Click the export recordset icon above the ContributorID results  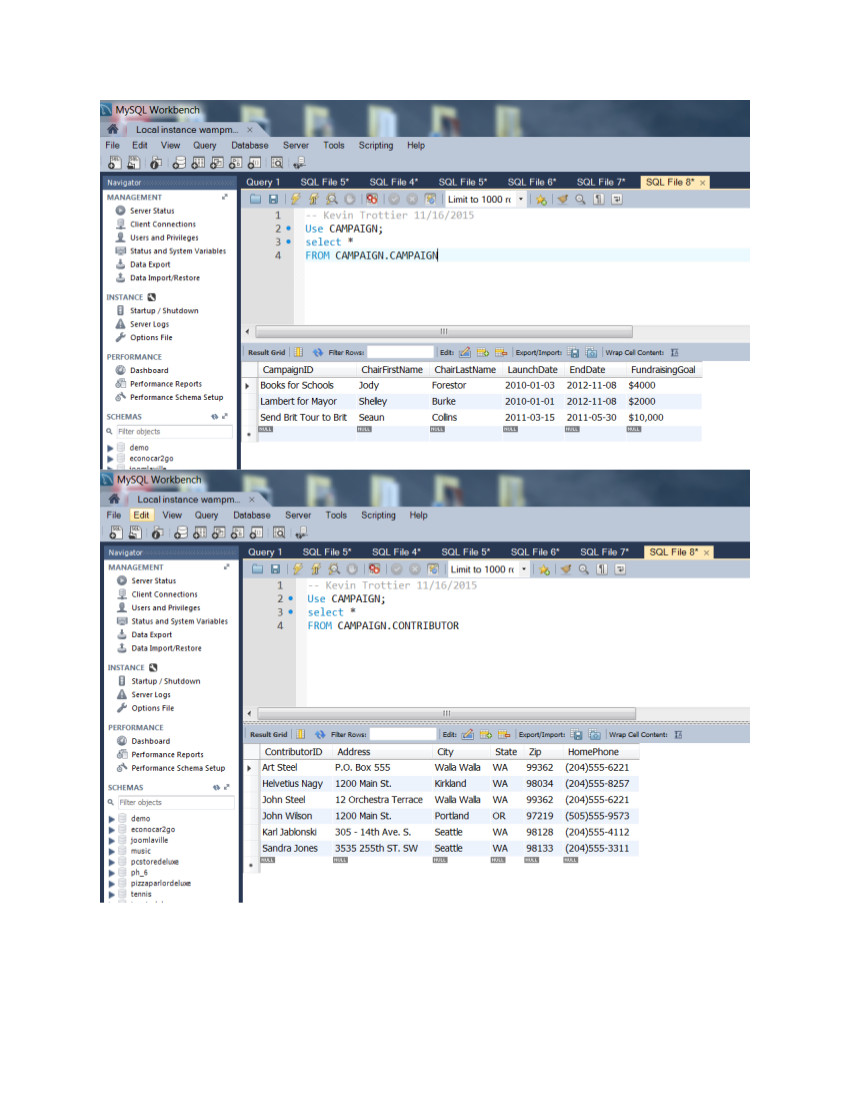coord(577,734)
